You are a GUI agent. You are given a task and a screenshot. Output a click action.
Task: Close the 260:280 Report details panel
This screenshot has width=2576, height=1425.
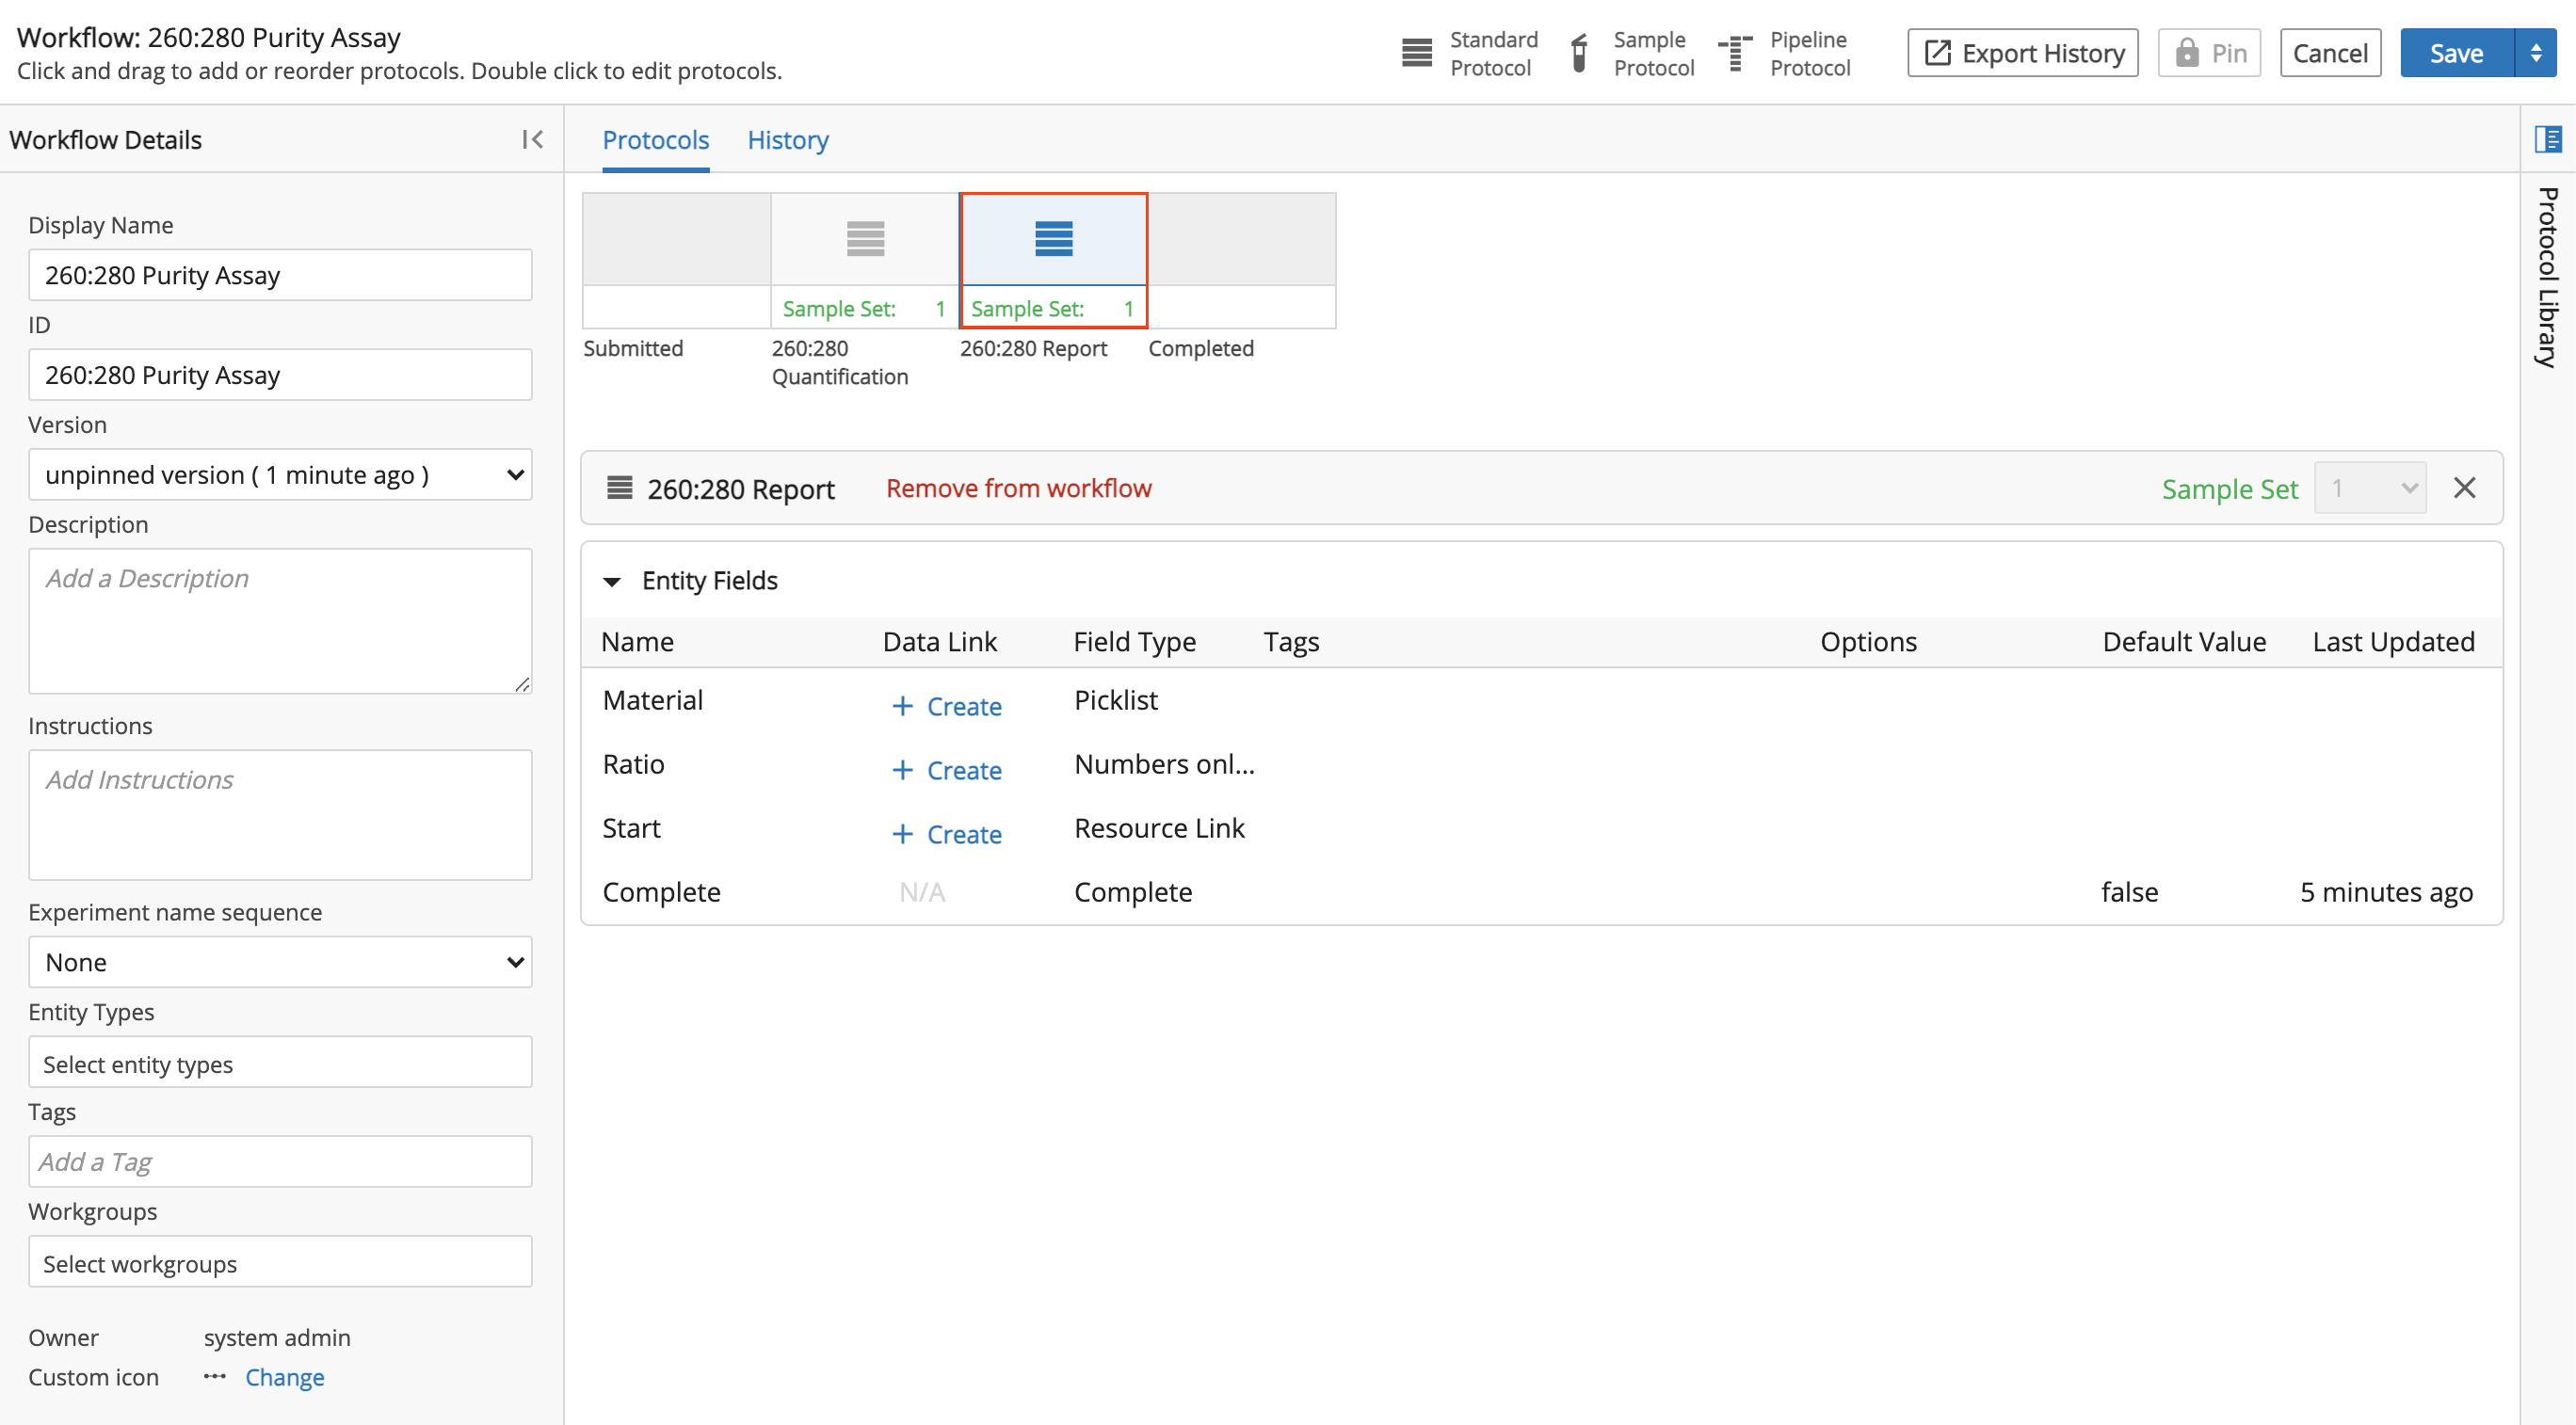[2464, 488]
